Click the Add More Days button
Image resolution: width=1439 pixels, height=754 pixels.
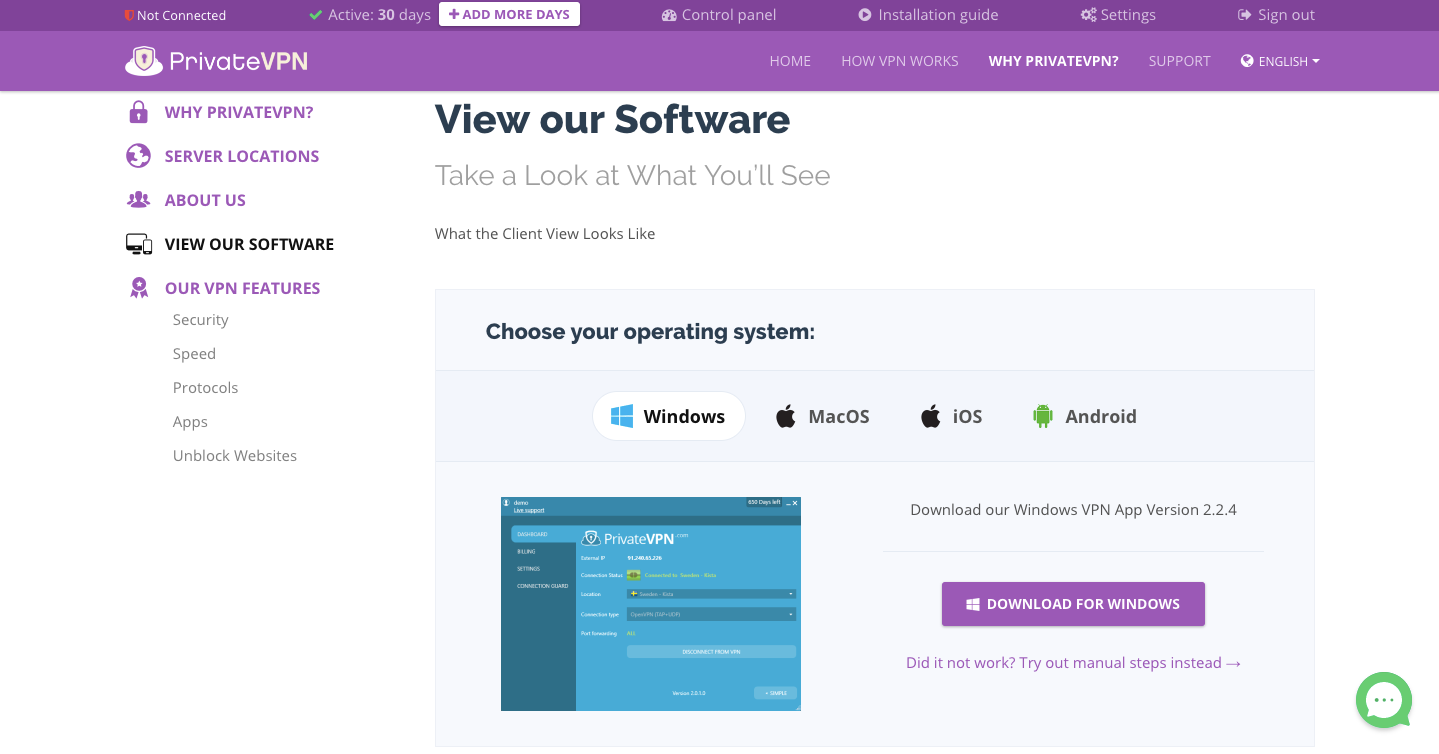pos(509,15)
